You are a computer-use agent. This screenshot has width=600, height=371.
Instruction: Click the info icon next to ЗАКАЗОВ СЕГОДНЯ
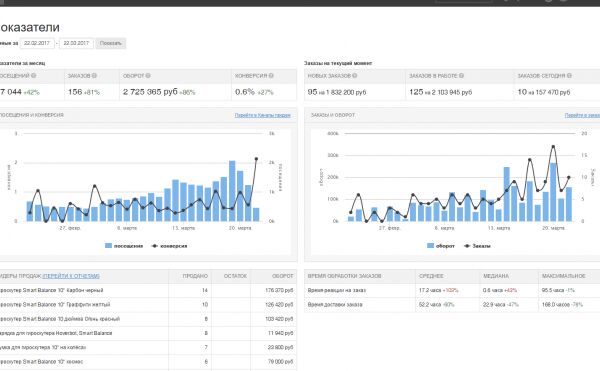[569, 76]
